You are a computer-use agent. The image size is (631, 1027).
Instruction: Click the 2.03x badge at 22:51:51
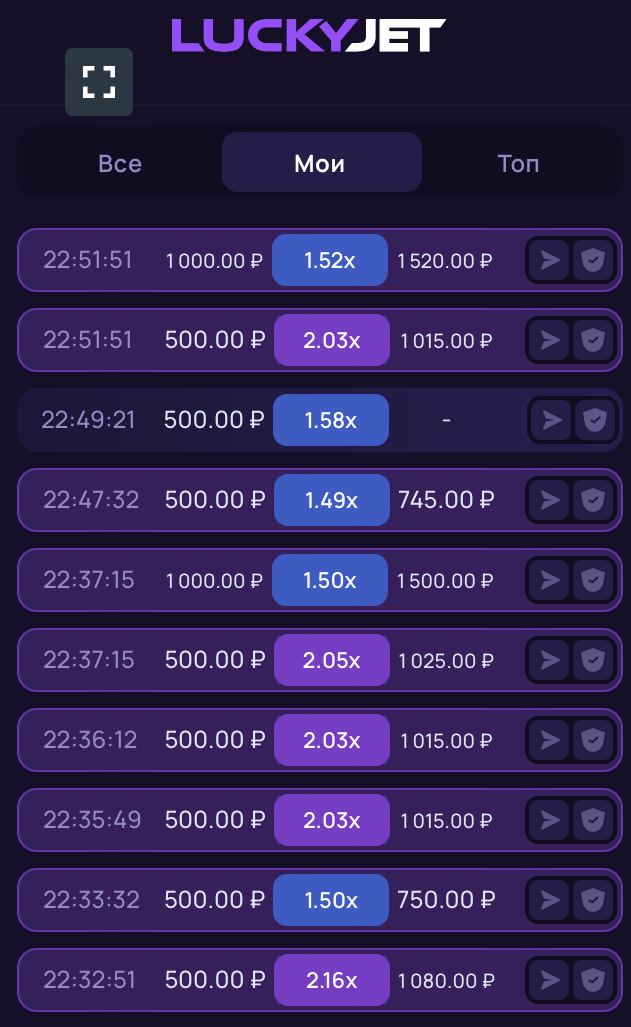pos(331,340)
